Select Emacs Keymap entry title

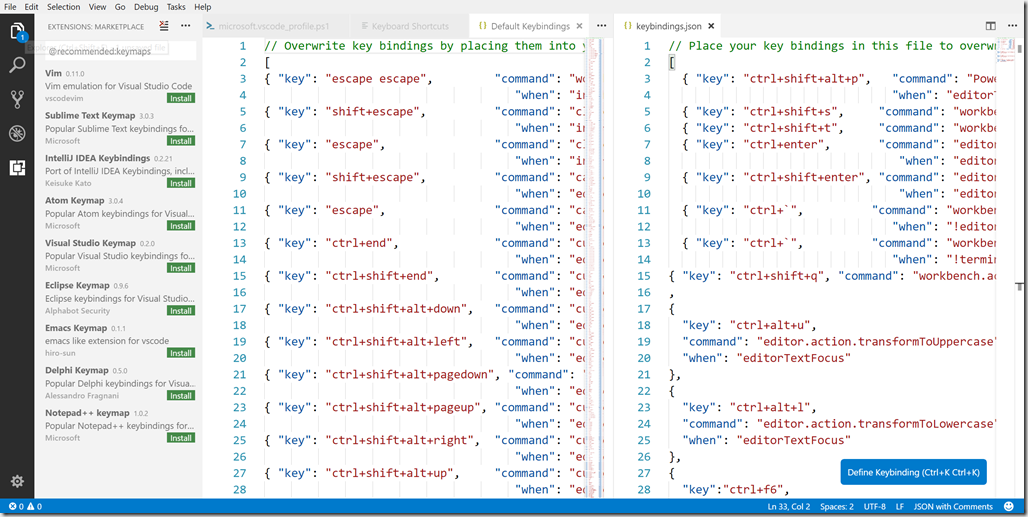point(75,328)
